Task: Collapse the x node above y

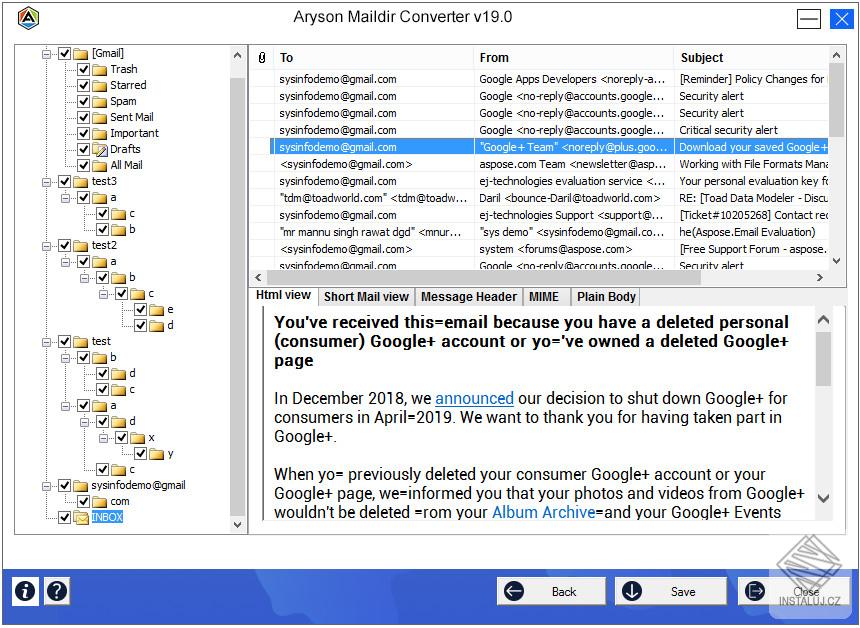Action: (104, 438)
